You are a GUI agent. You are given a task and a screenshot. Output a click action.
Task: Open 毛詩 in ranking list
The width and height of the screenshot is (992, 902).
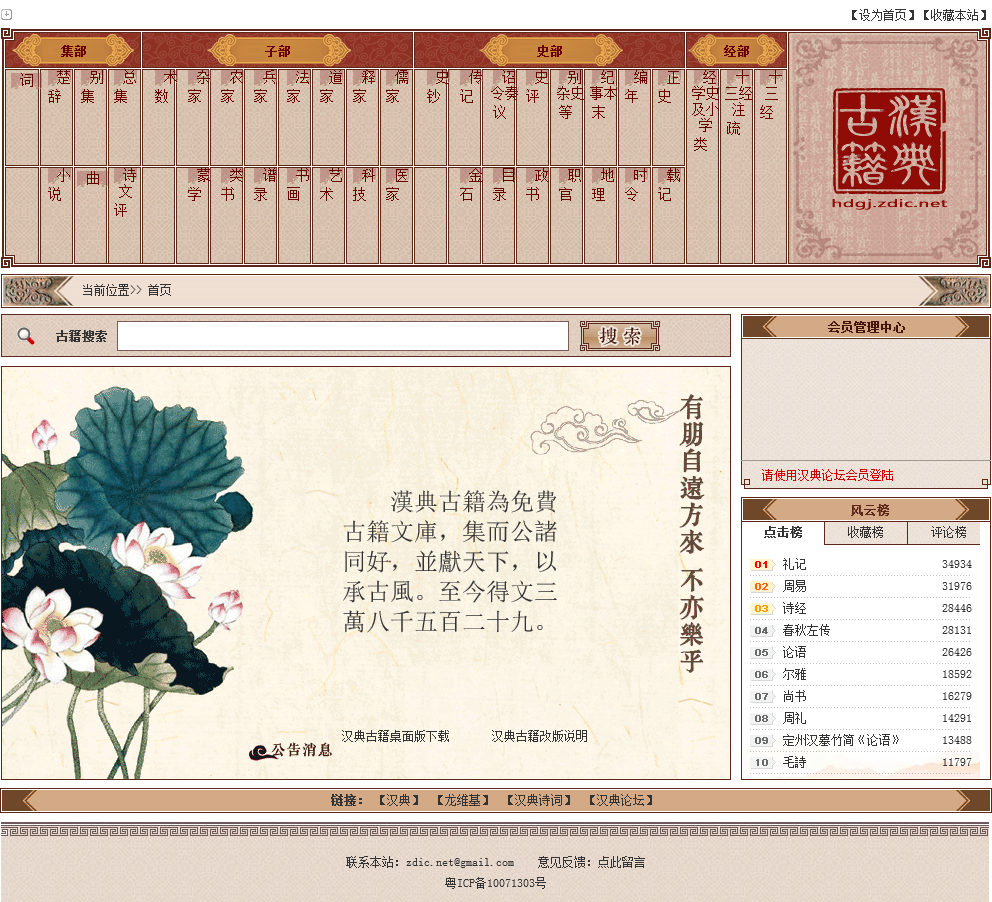point(794,762)
